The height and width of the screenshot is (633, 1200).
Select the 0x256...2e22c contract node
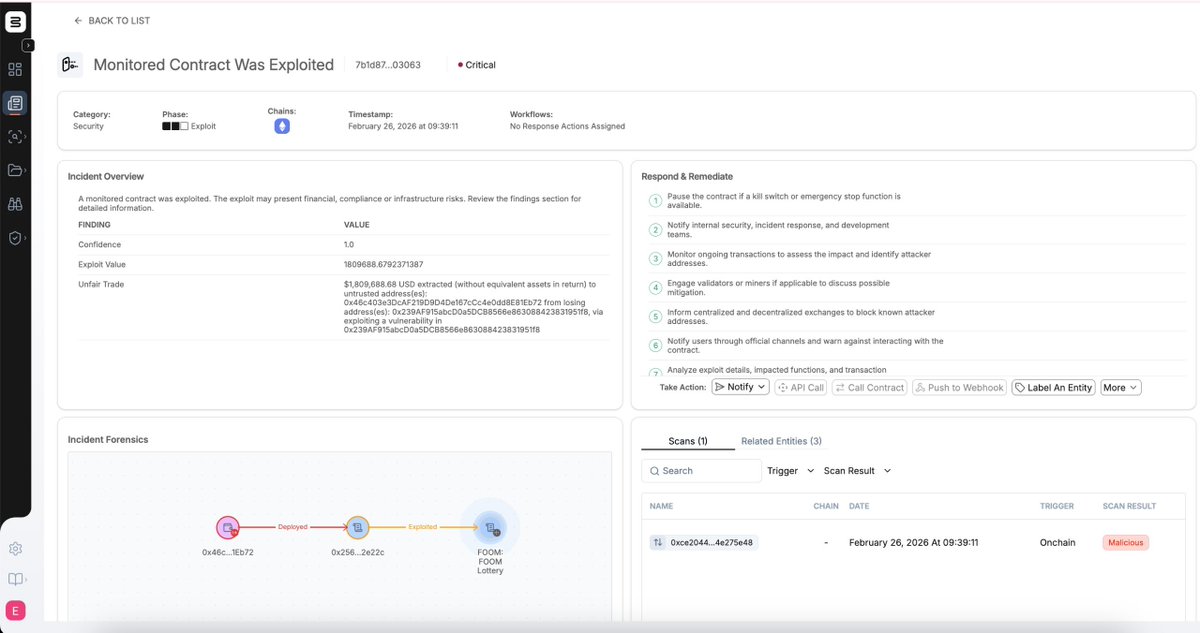point(357,527)
